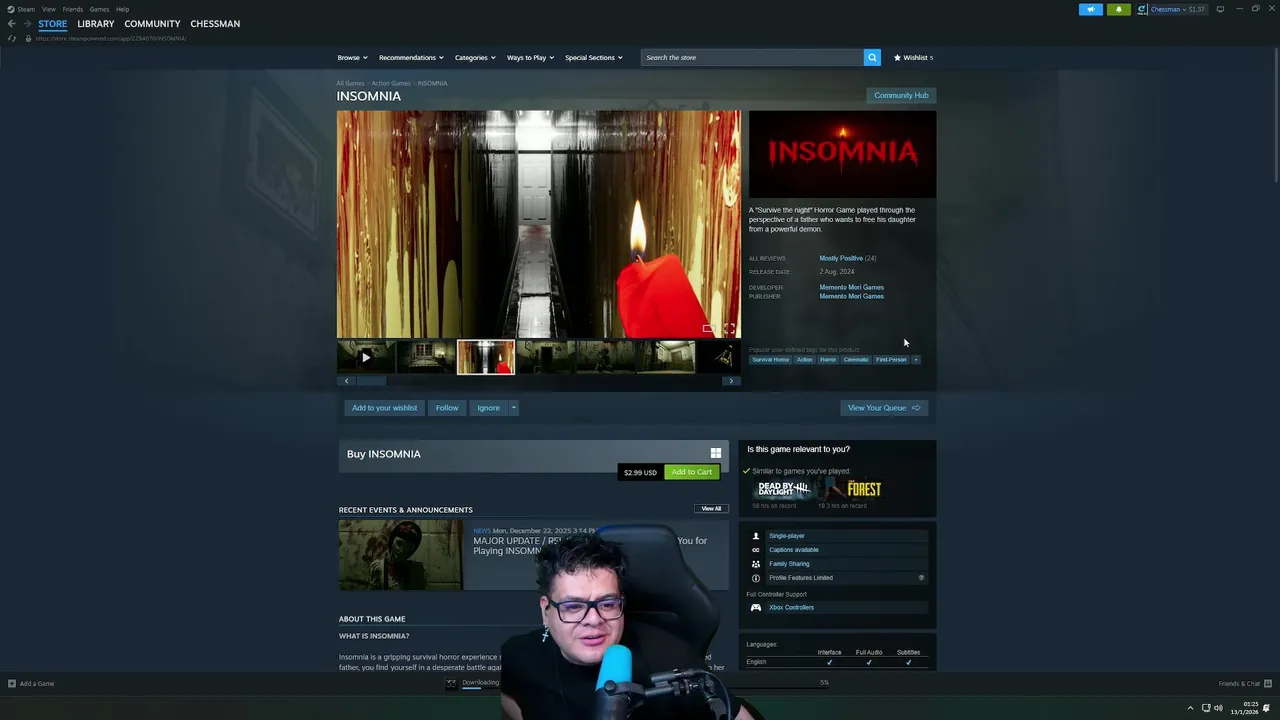Open the Downloads manager icon
The image size is (1280, 720).
[451, 683]
